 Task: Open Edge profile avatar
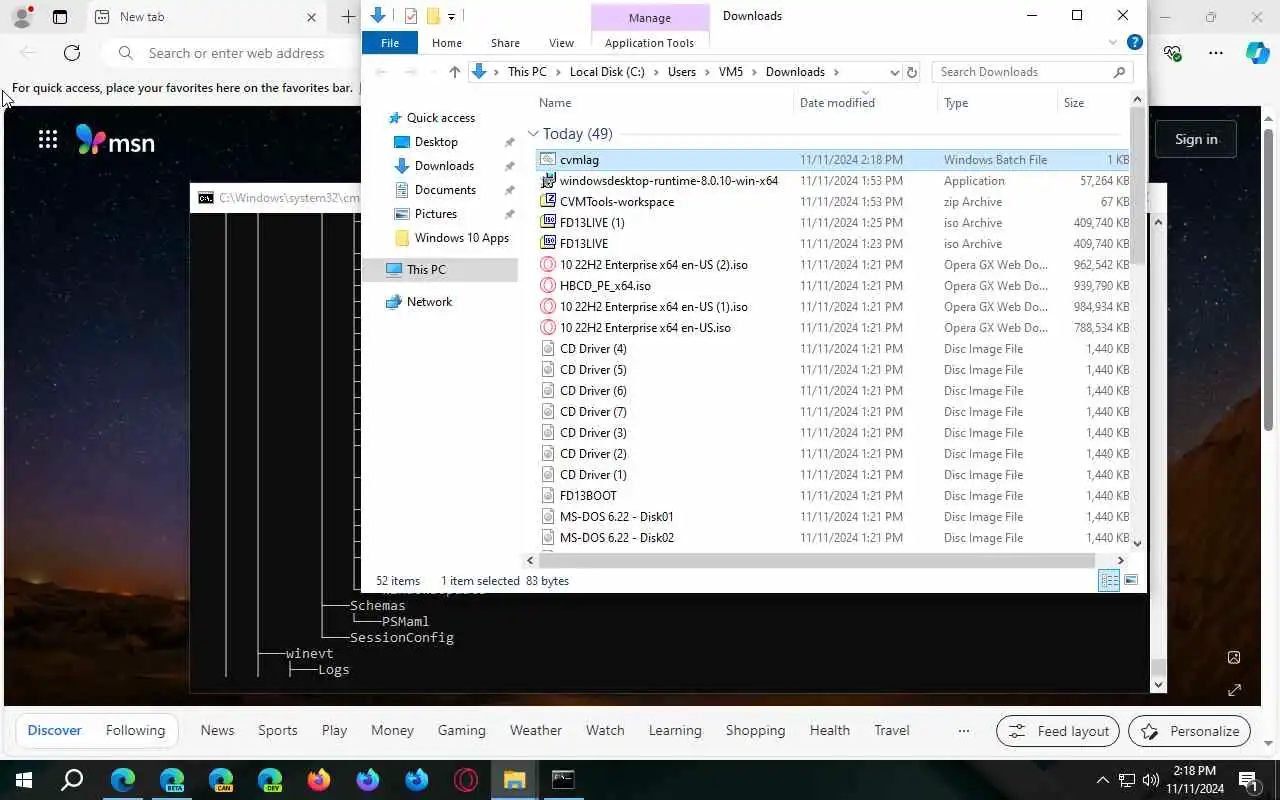[x=22, y=17]
